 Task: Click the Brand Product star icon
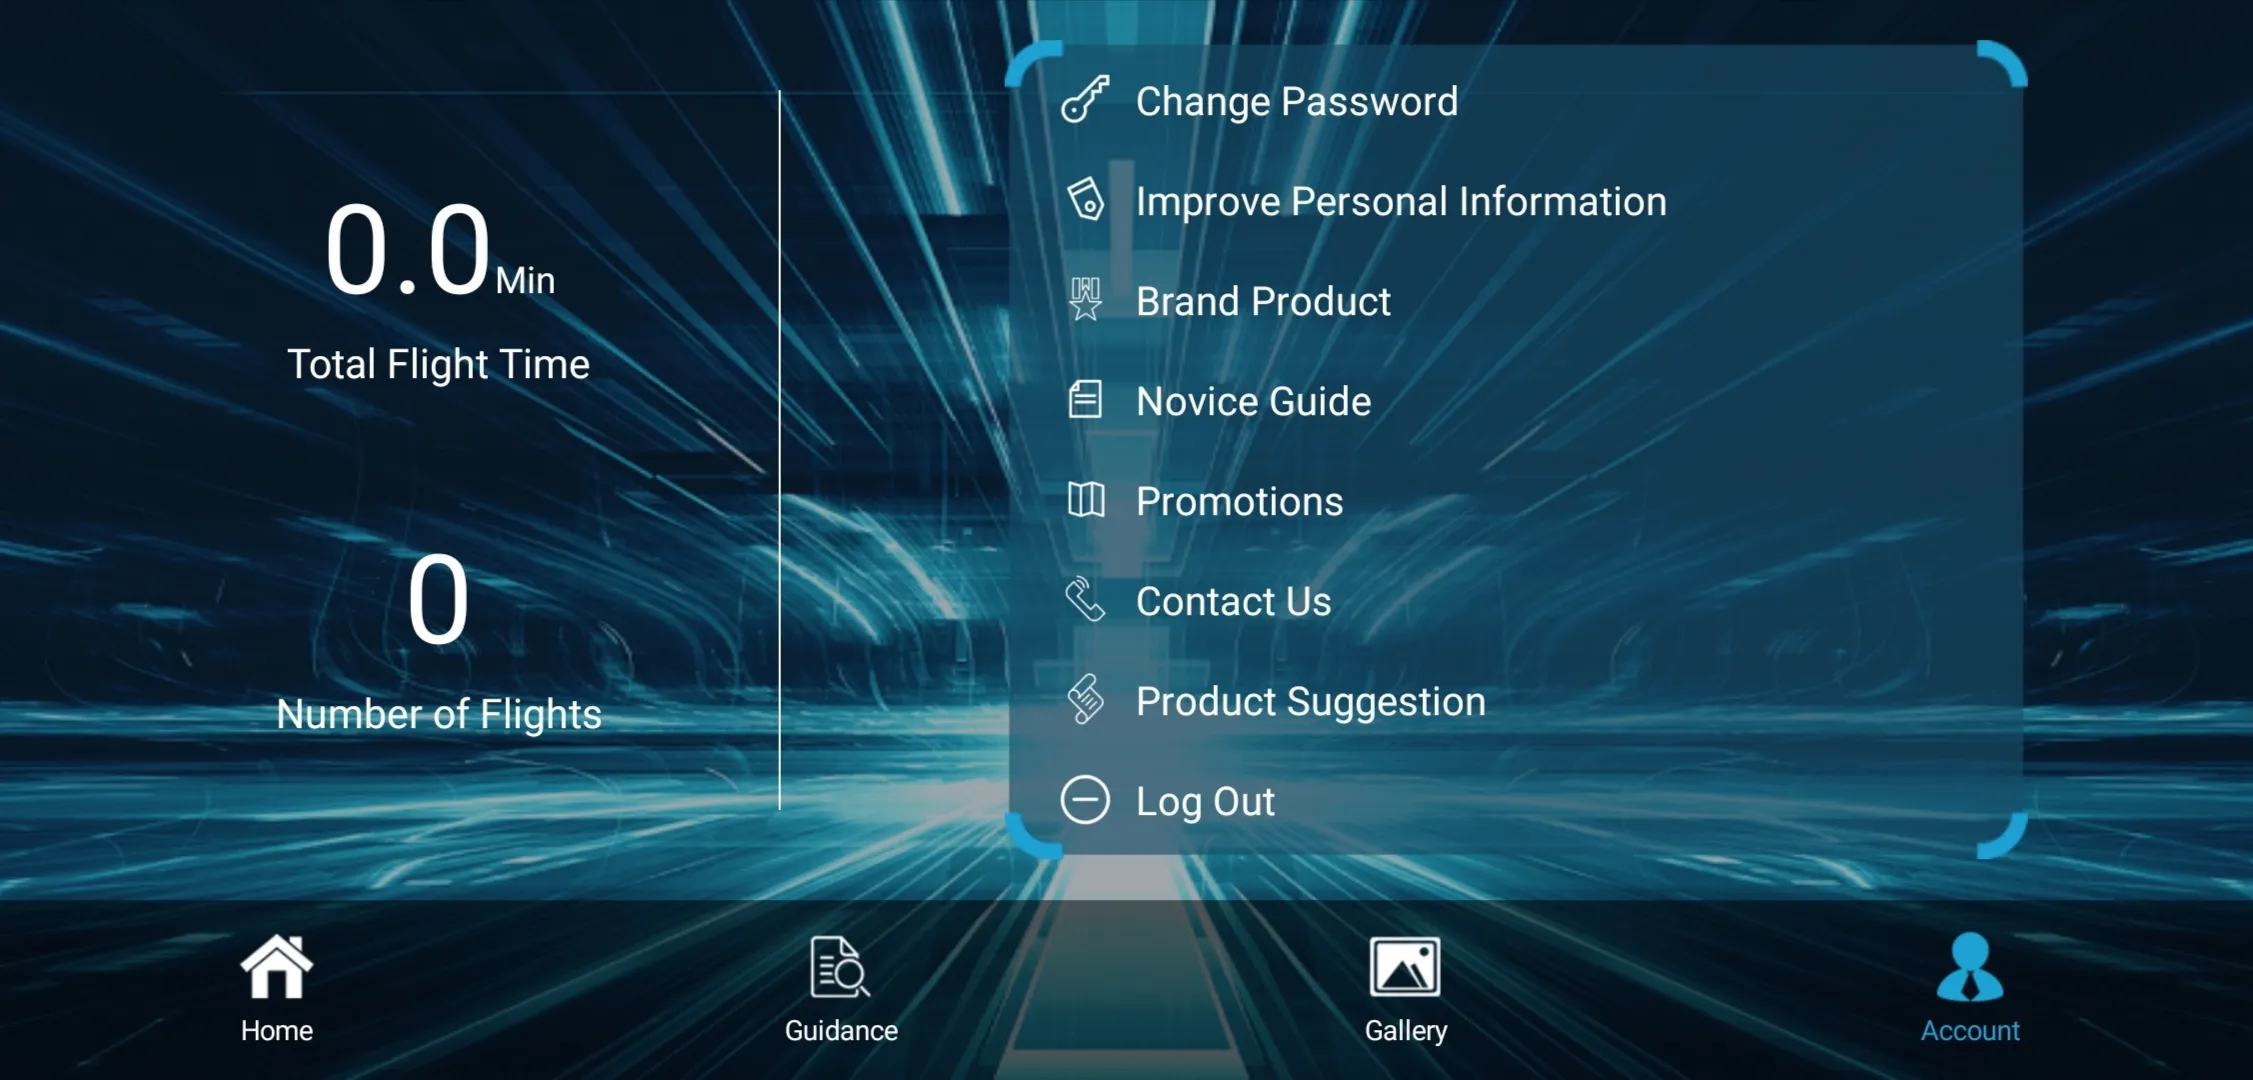1086,300
